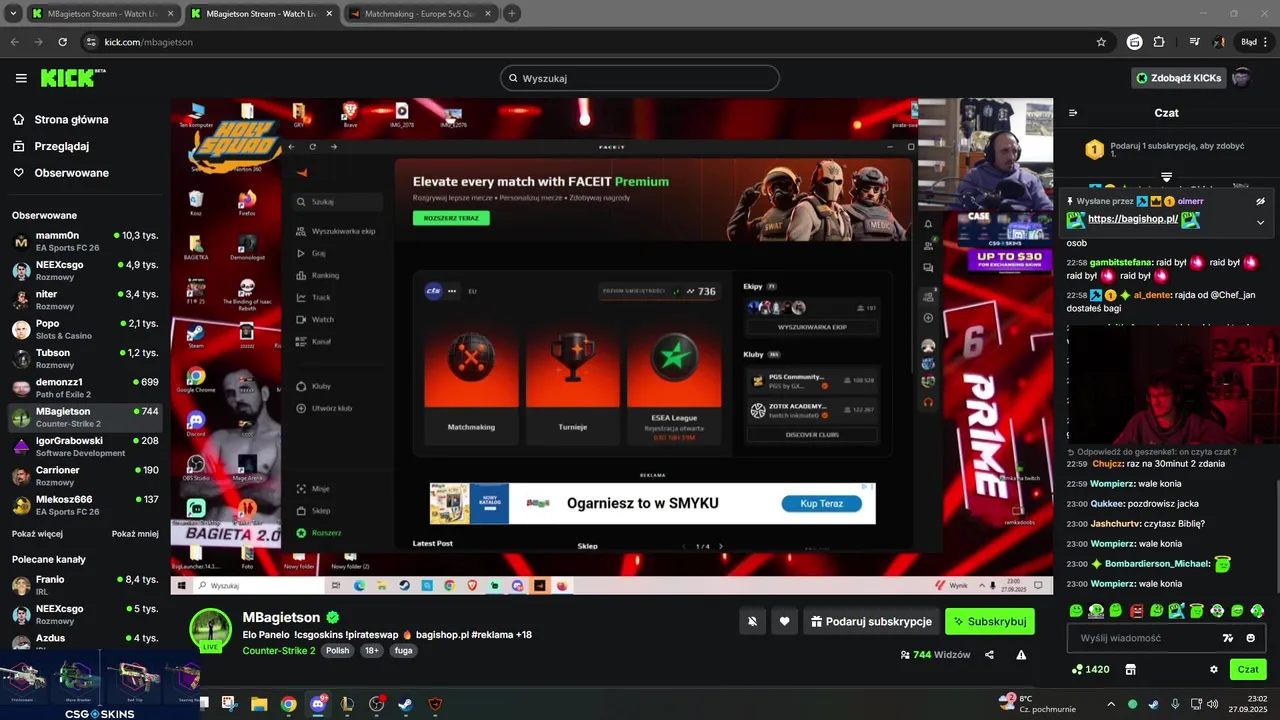Open chat settings gear
The image size is (1280, 720).
pyautogui.click(x=1214, y=669)
